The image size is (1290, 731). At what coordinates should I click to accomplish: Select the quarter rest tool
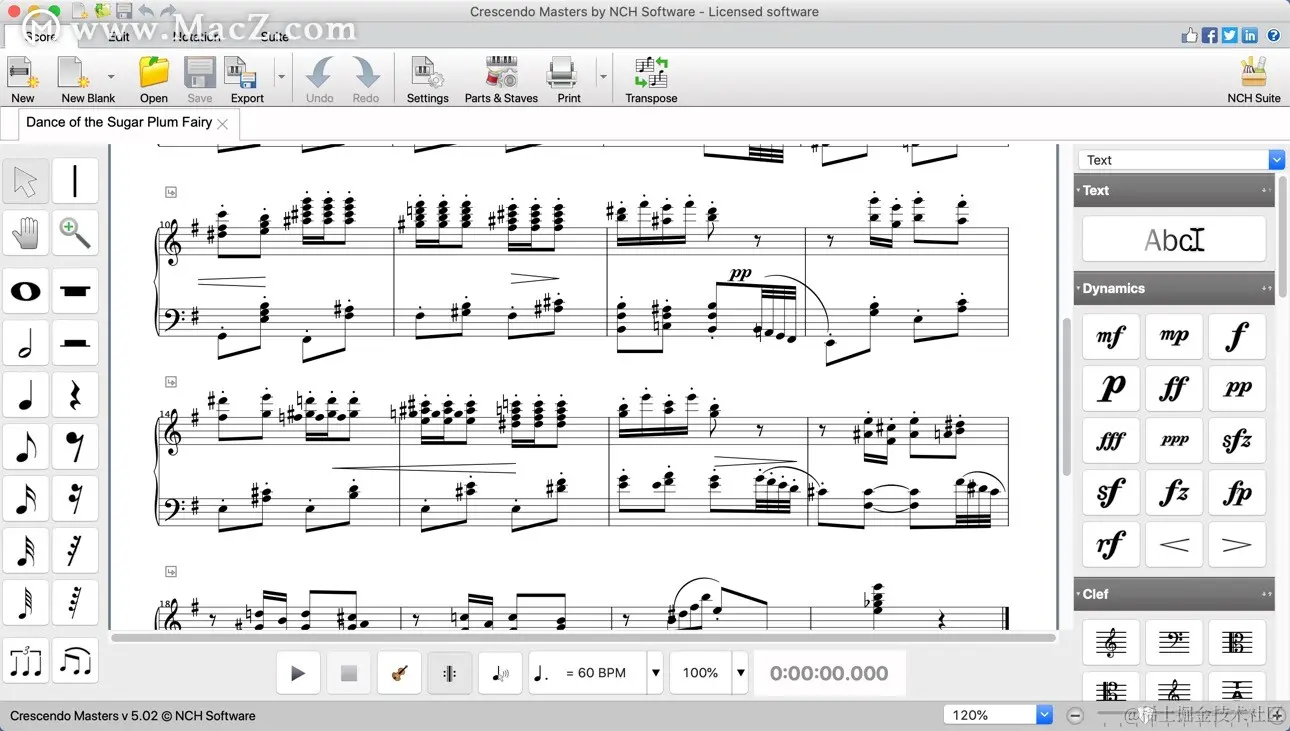click(x=75, y=395)
